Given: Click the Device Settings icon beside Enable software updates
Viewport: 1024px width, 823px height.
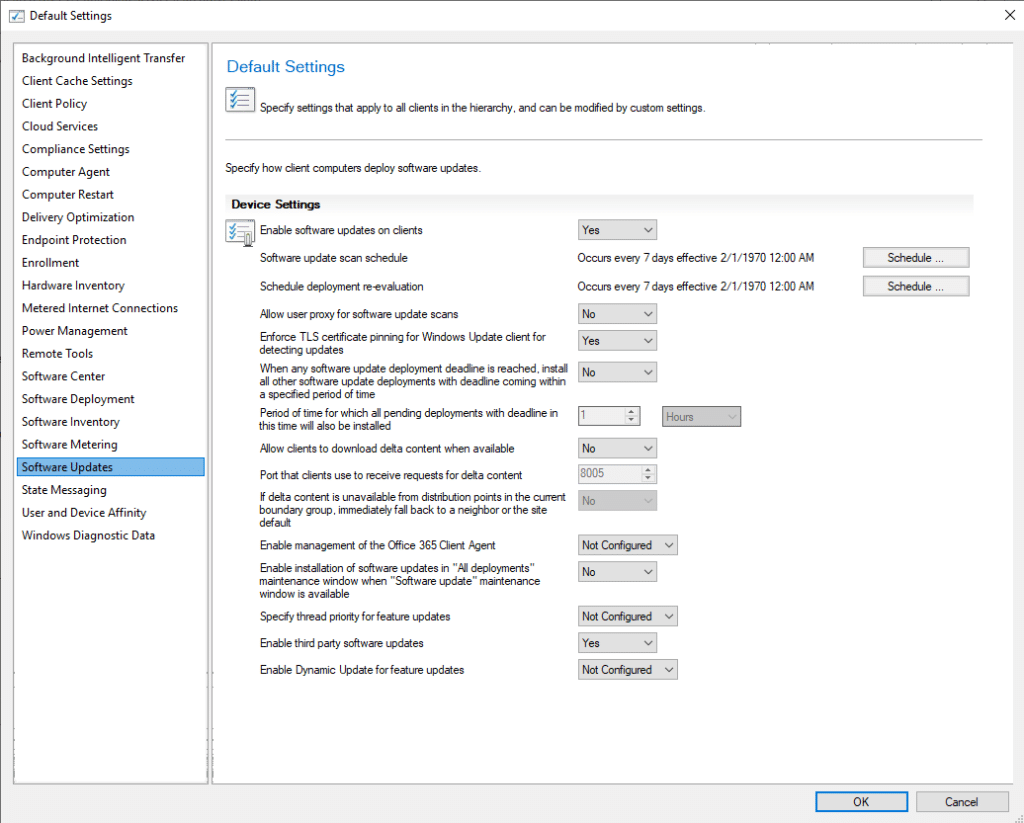Looking at the screenshot, I should [240, 234].
